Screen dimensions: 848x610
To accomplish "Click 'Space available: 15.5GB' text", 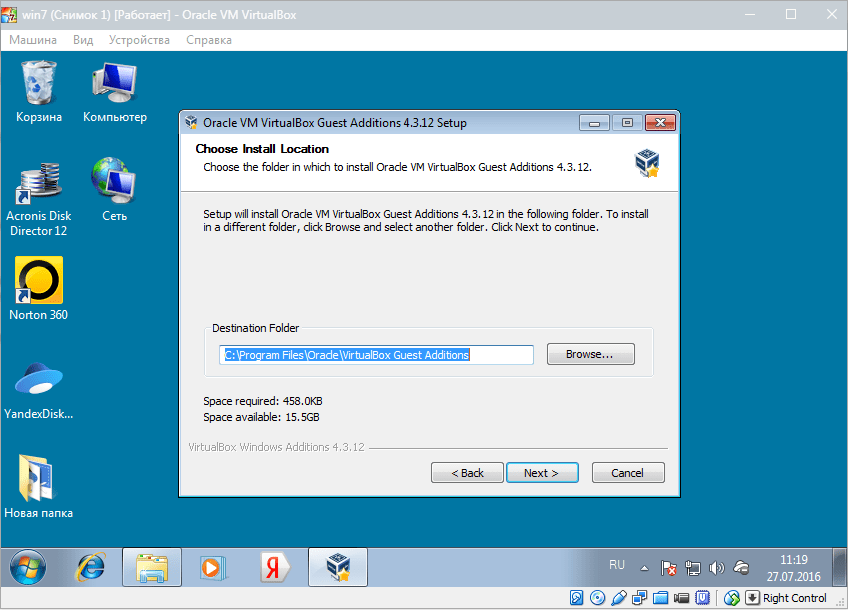I will (261, 417).
